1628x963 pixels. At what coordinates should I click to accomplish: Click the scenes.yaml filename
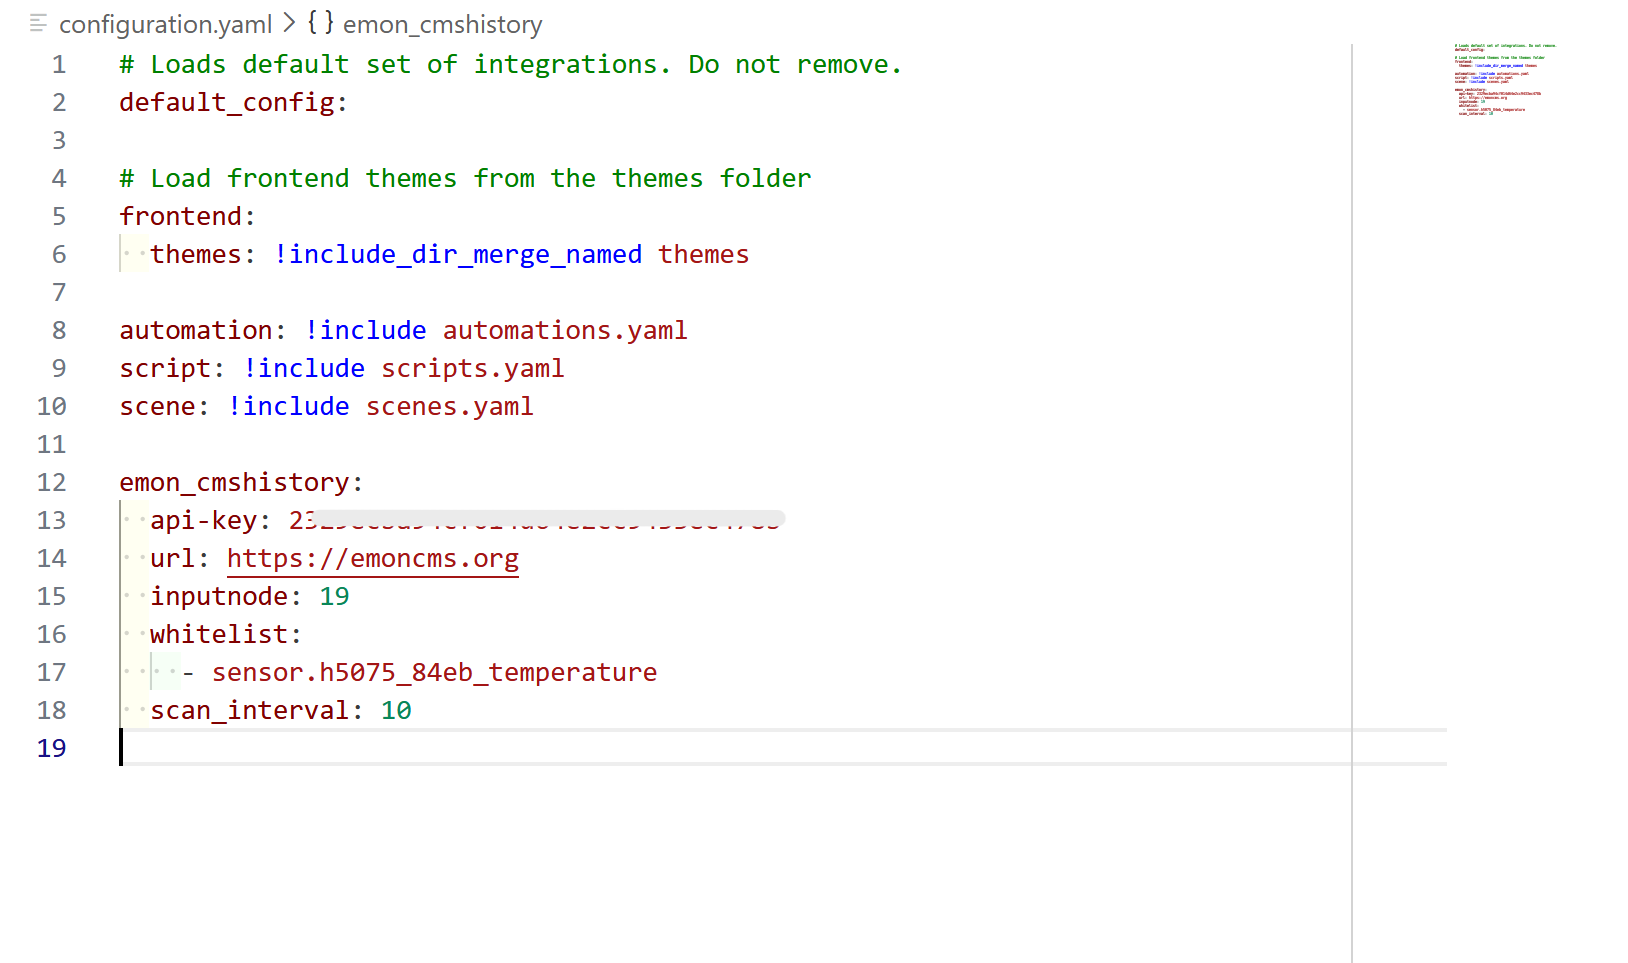coord(449,407)
